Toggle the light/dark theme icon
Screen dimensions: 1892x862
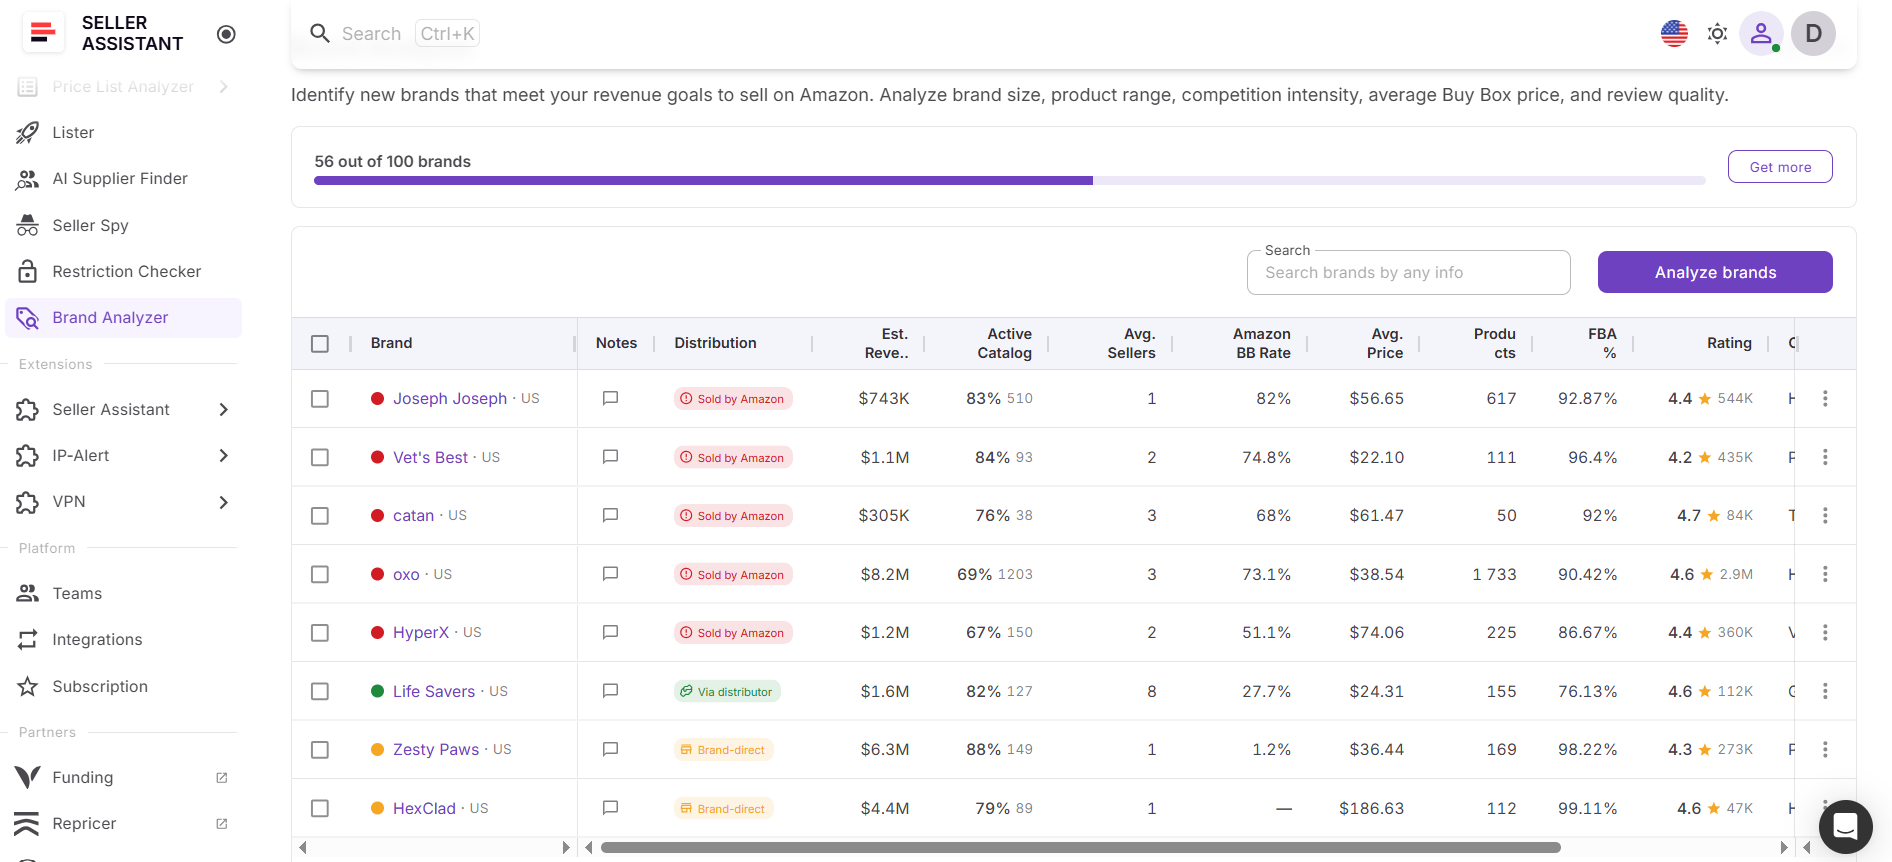[1717, 33]
